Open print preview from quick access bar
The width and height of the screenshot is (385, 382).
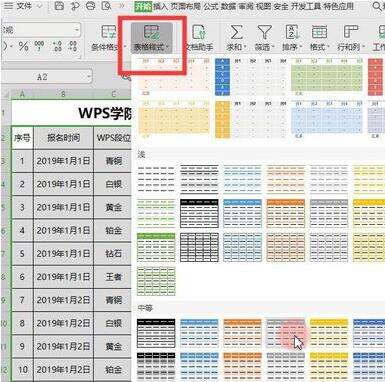106,6
